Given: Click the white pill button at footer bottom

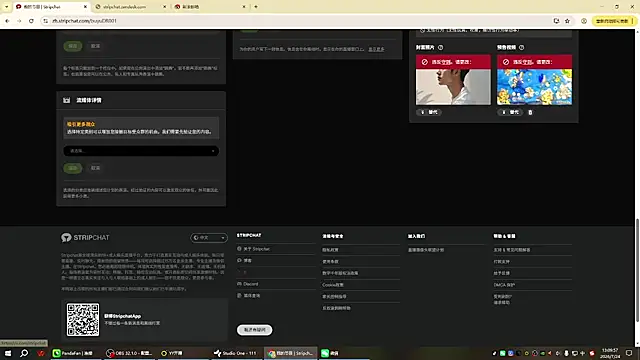Looking at the screenshot, I should [x=255, y=330].
